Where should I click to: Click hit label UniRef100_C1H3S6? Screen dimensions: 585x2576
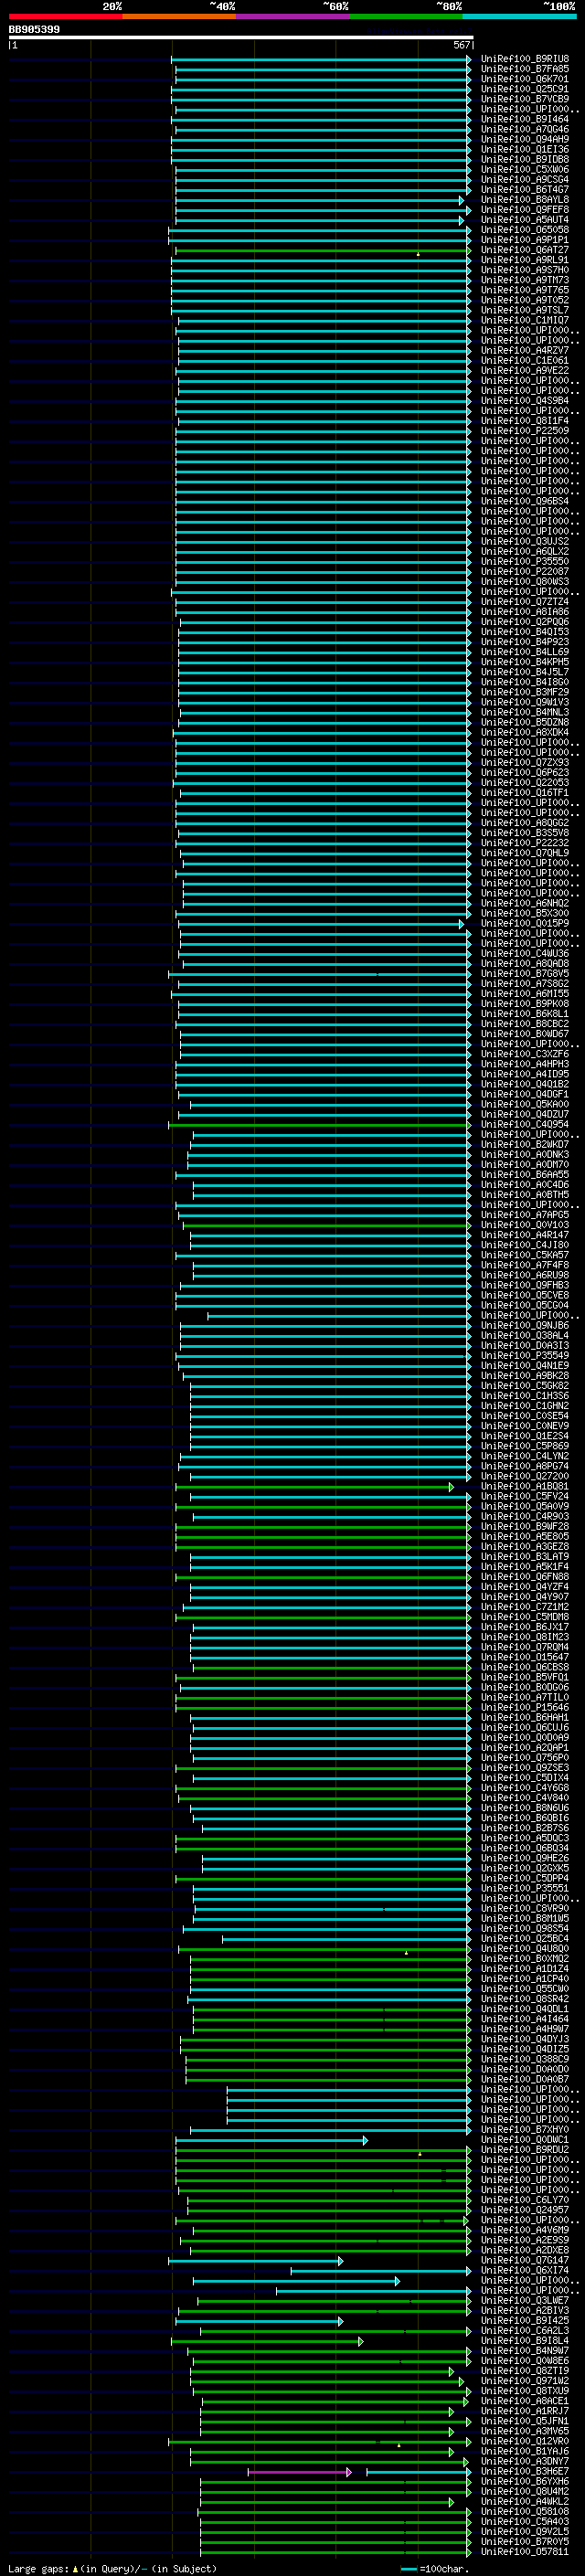point(524,1396)
